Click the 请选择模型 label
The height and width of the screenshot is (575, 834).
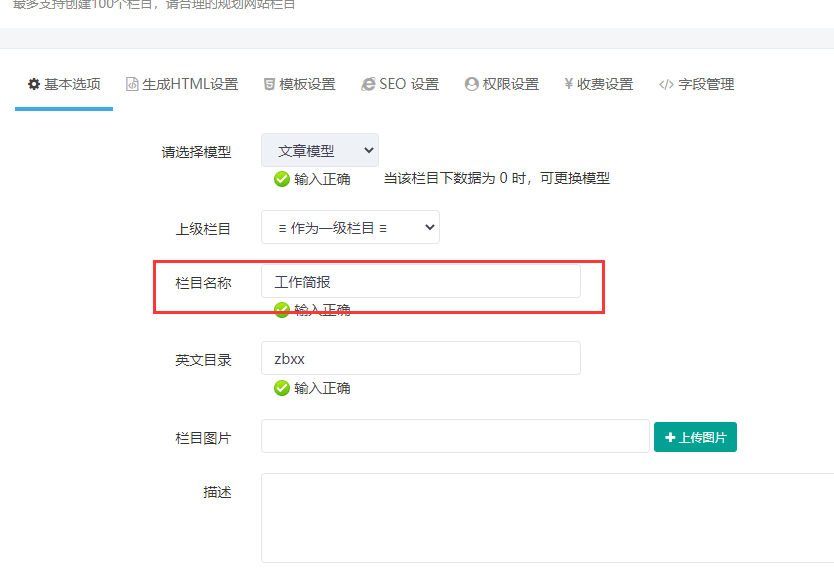coord(196,152)
